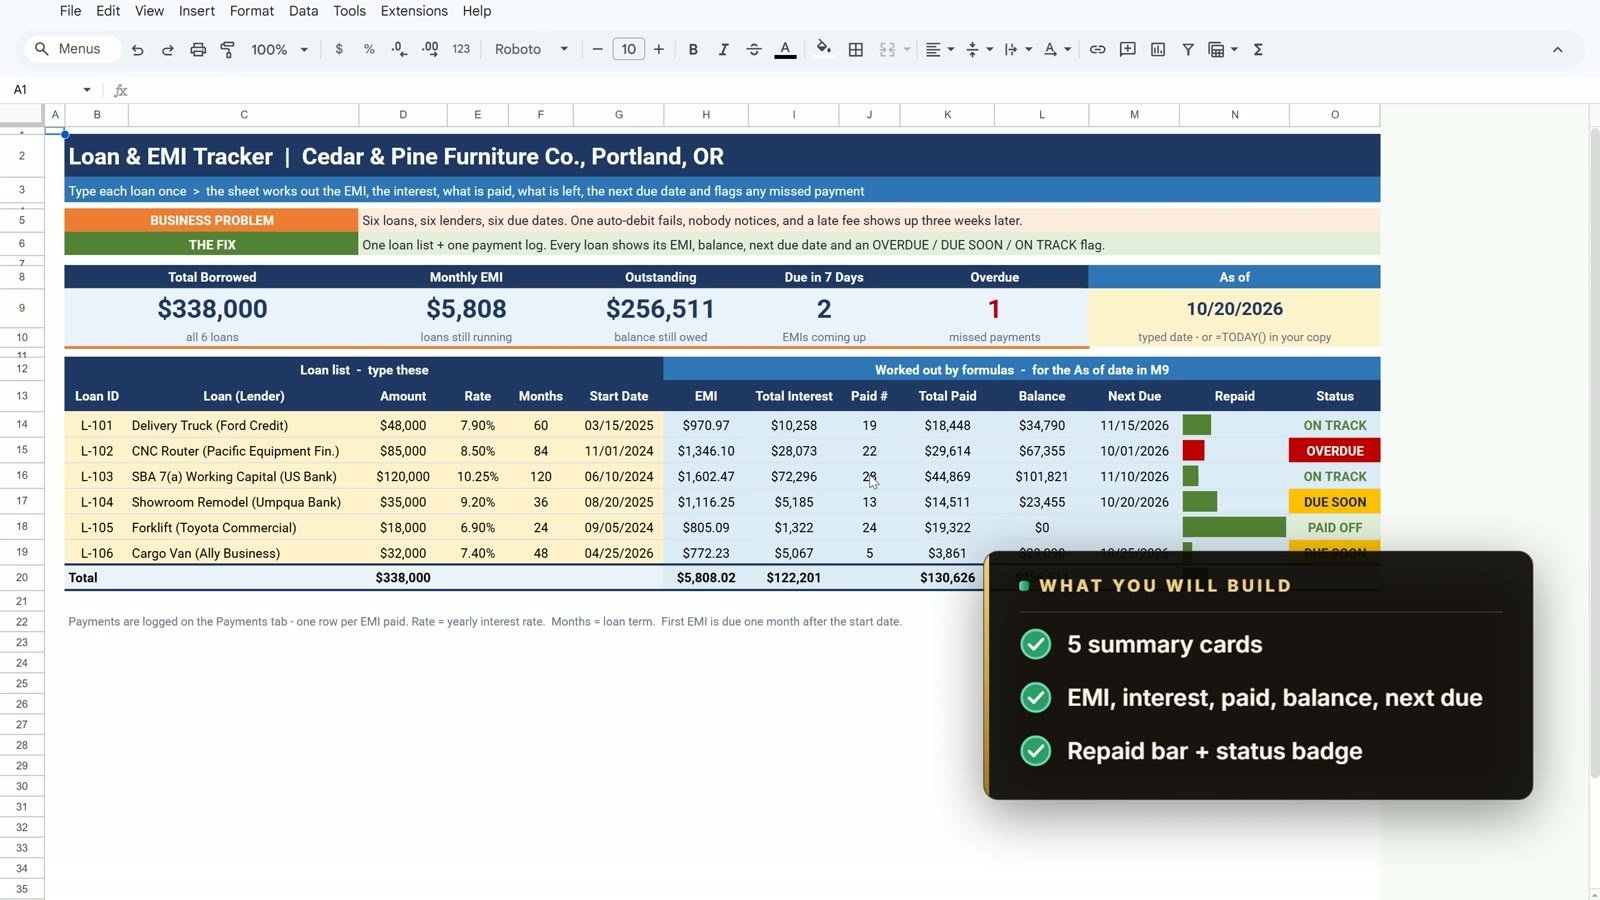This screenshot has width=1600, height=900.
Task: Open text wrapping options
Action: (x=1018, y=49)
